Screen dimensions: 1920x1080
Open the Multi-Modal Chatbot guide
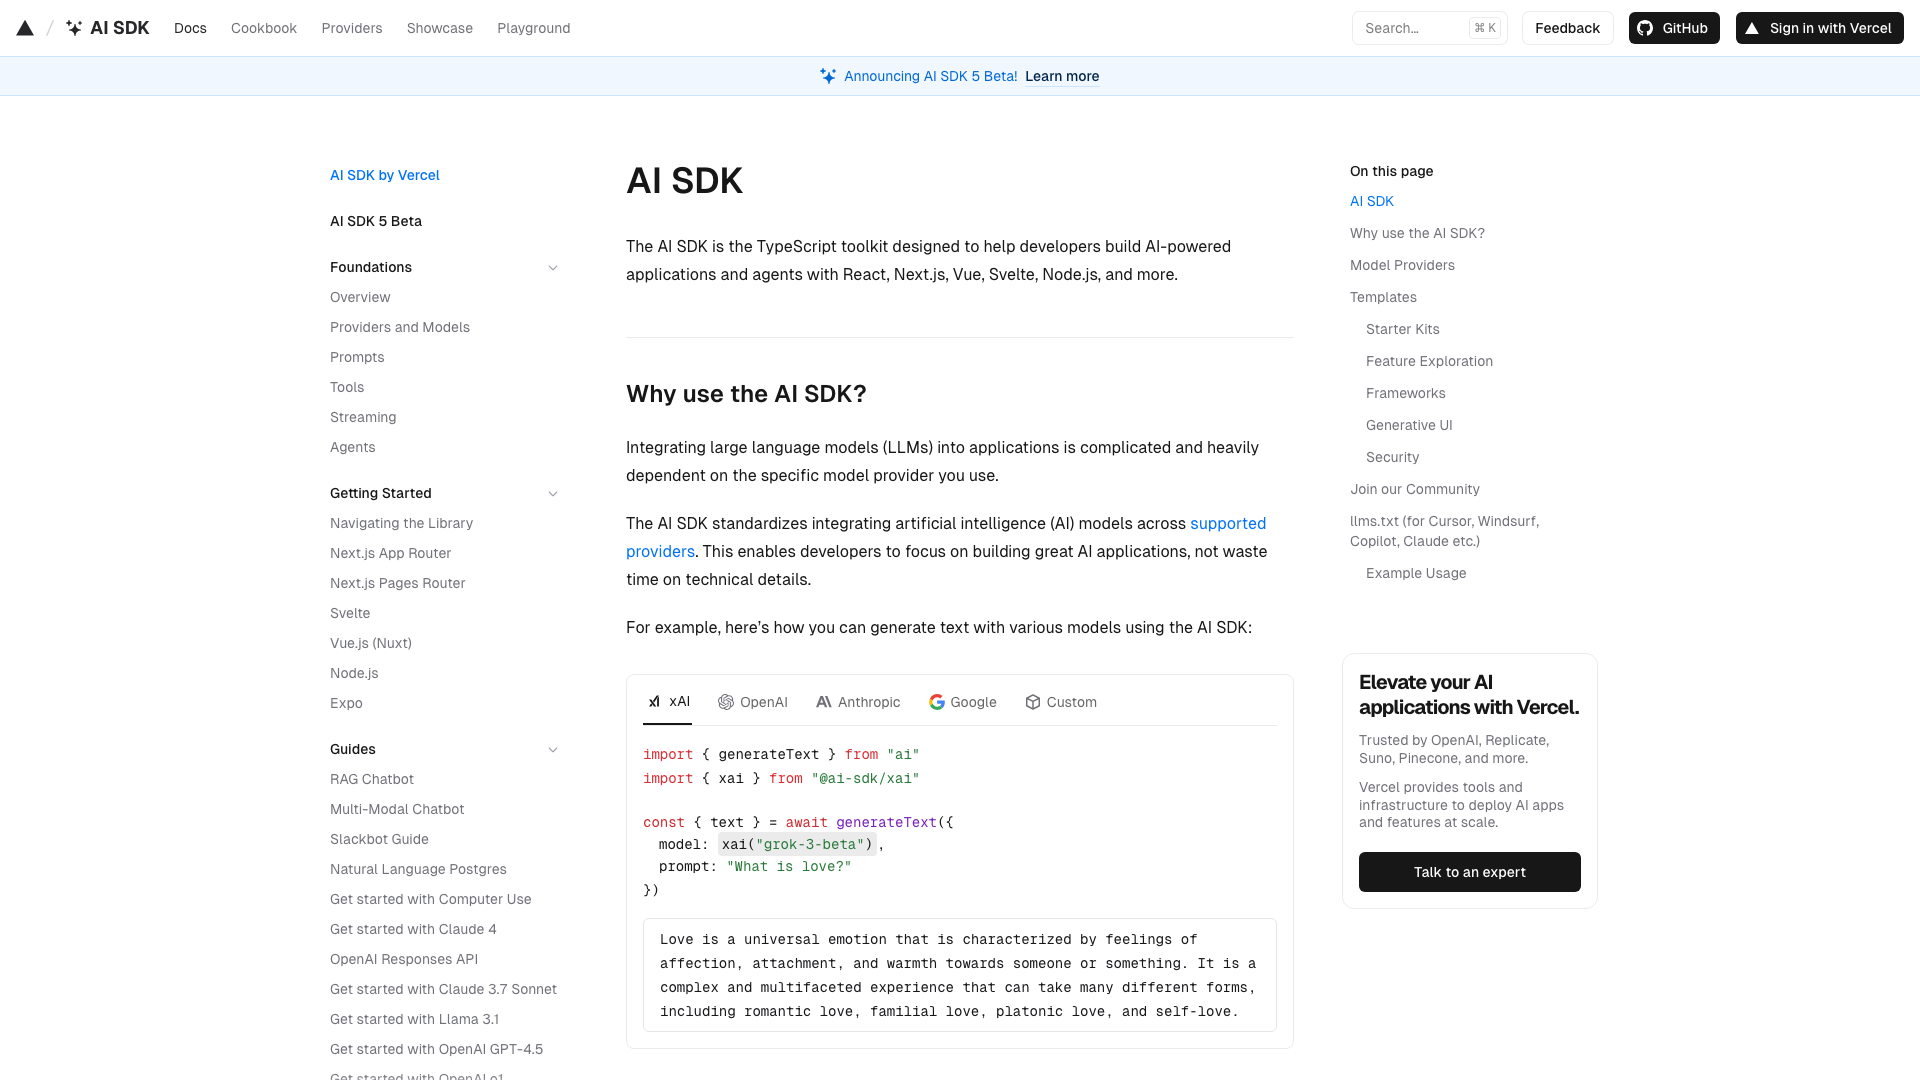pos(397,809)
